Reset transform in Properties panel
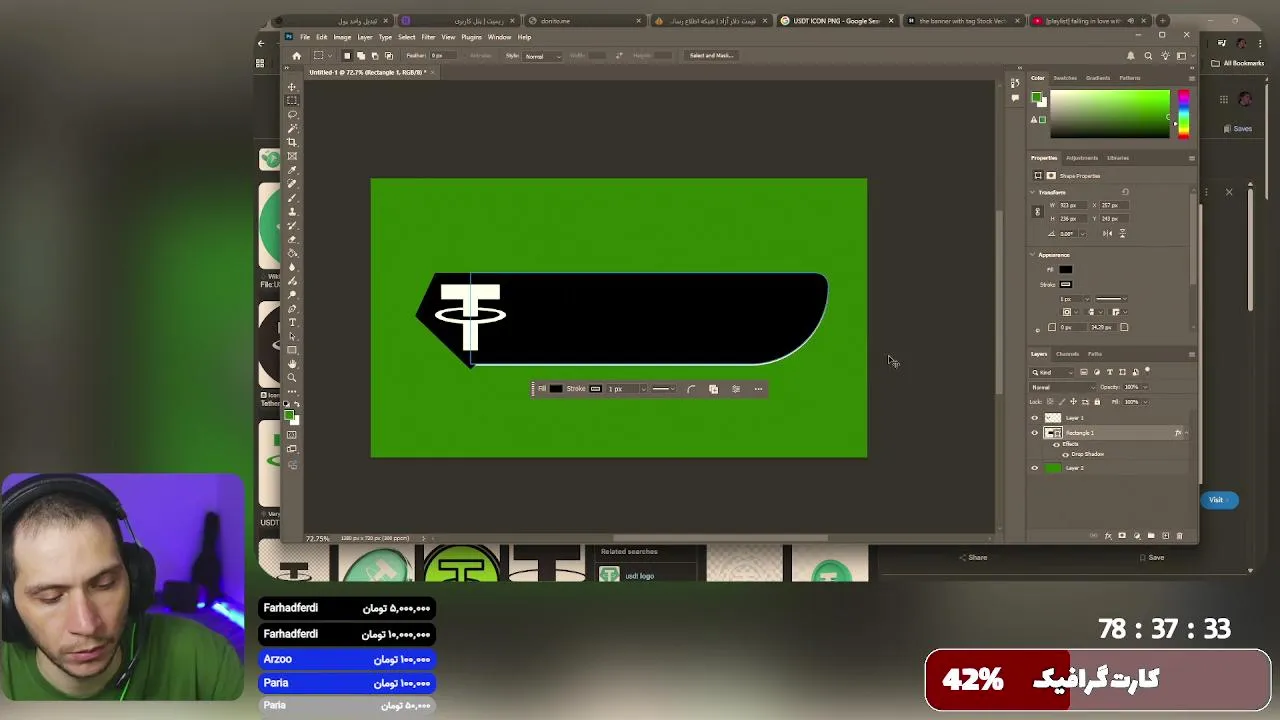 pos(1125,192)
